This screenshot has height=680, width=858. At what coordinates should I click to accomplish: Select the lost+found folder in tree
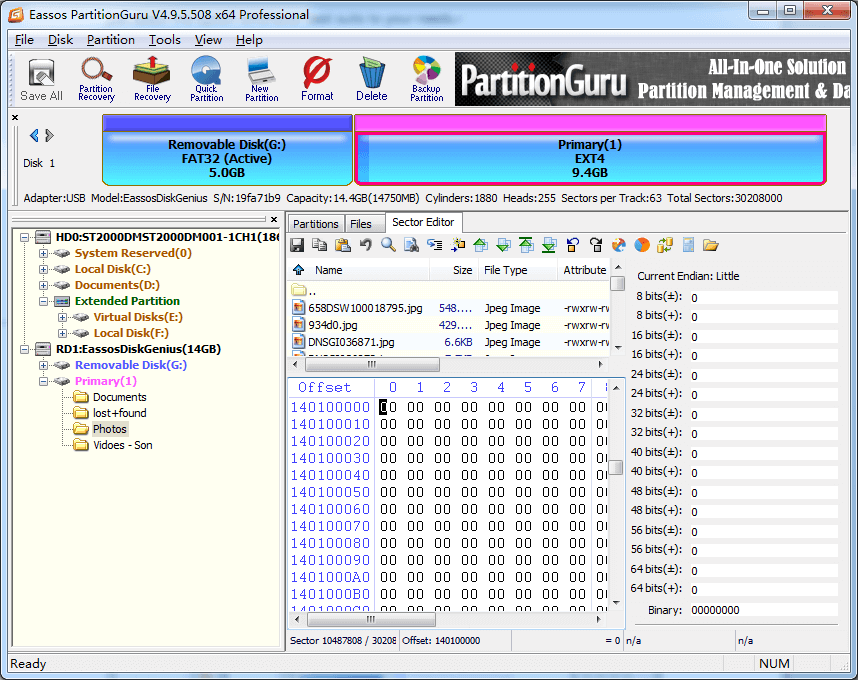coord(119,413)
